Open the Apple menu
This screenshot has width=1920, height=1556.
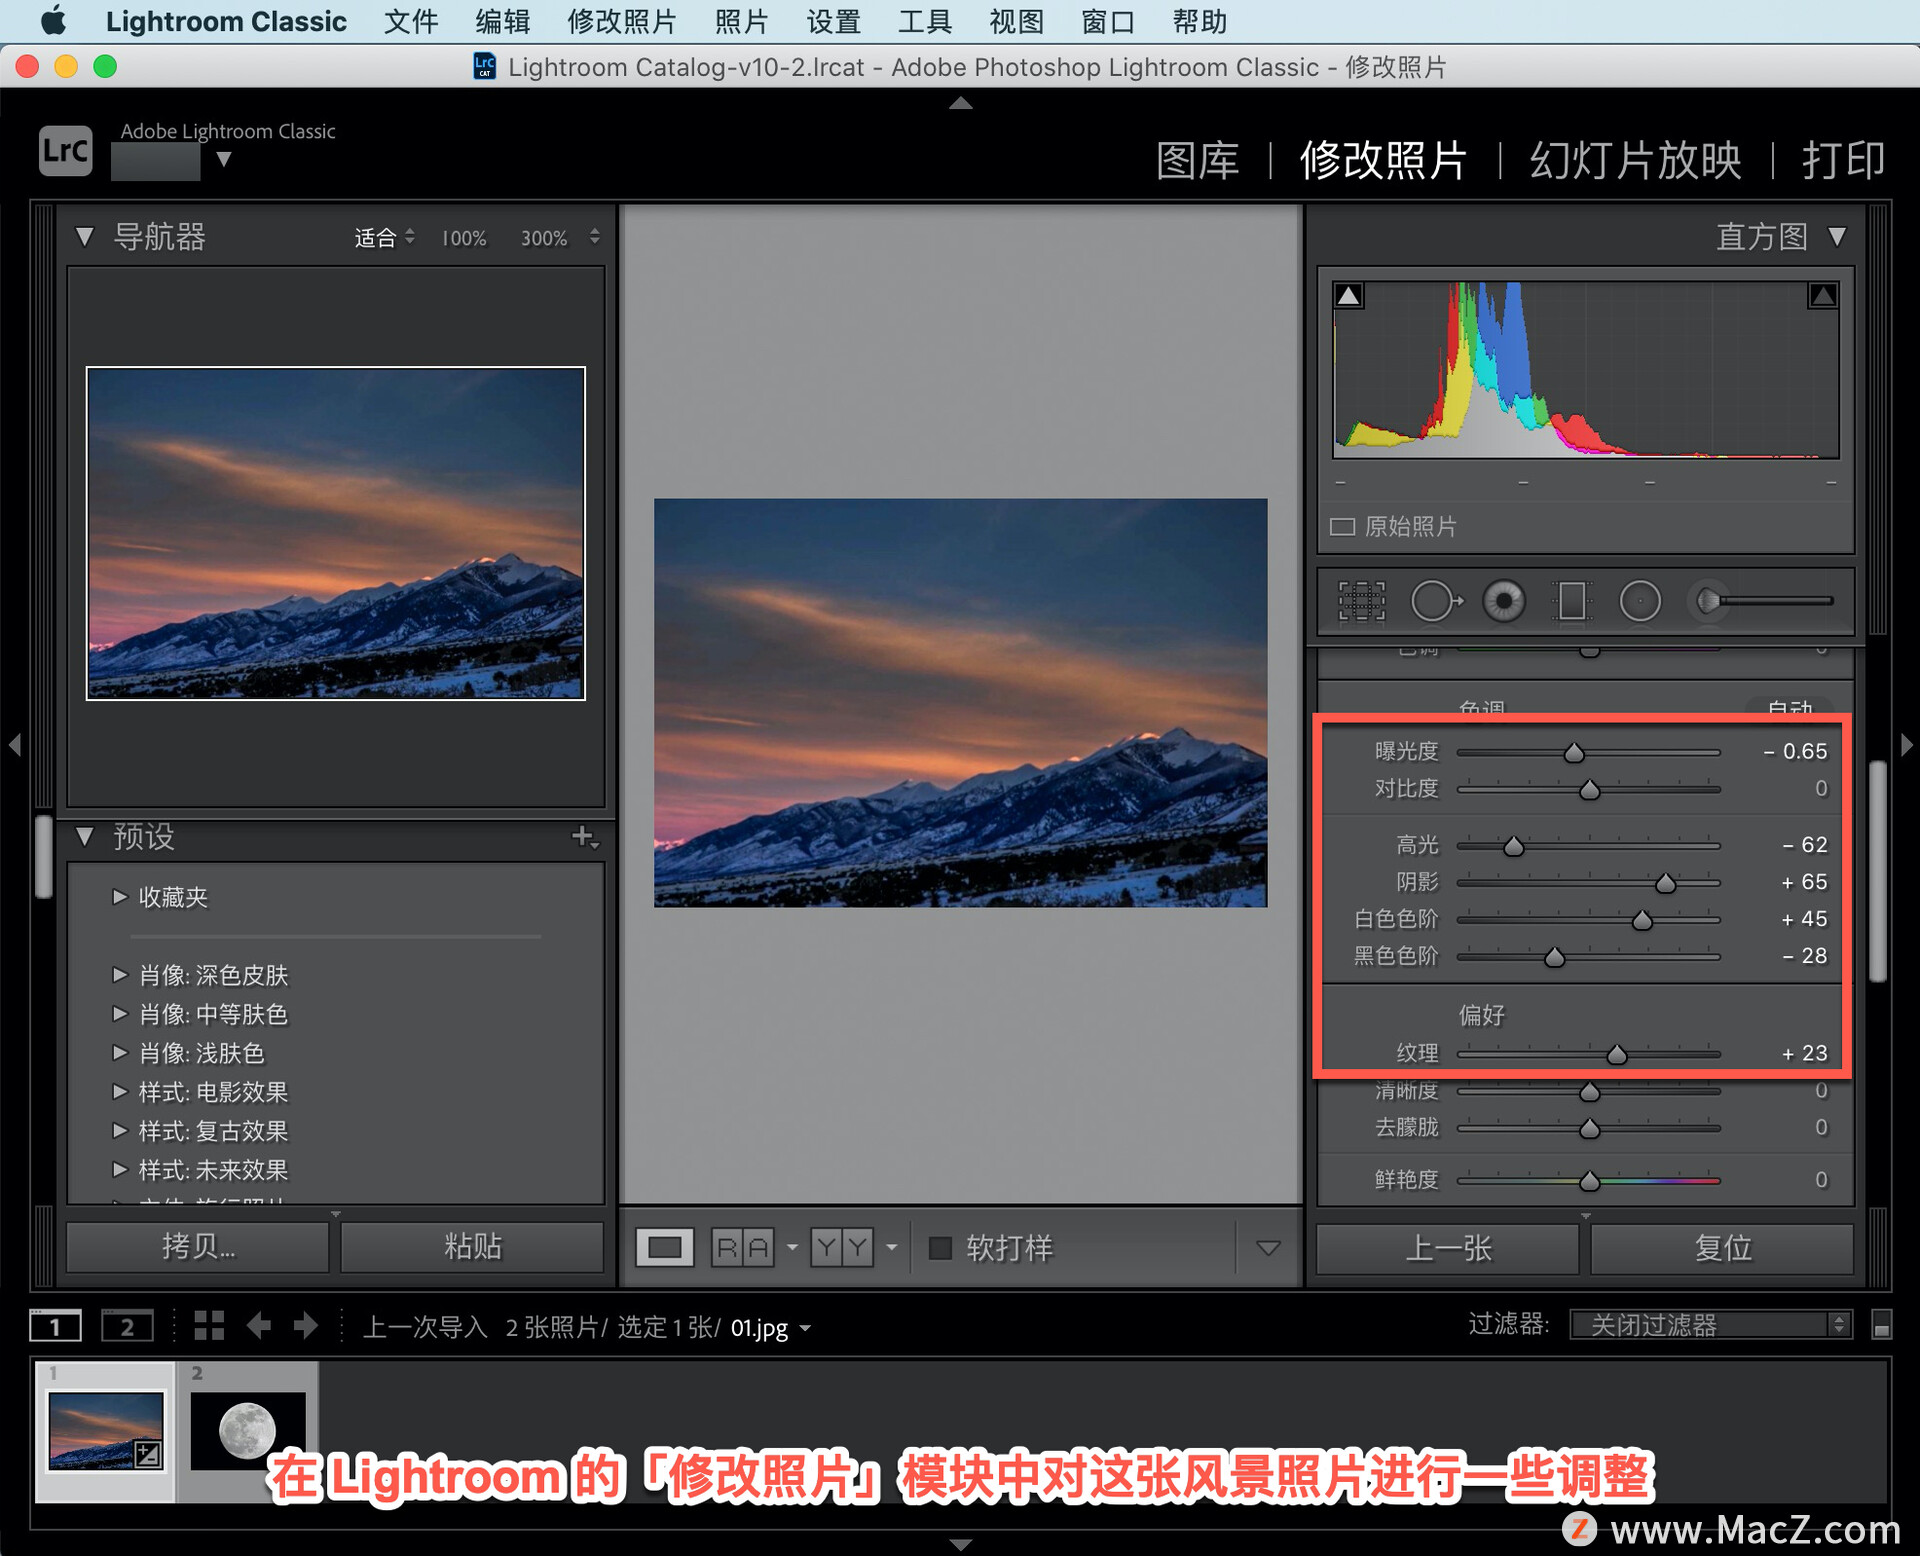tap(52, 21)
